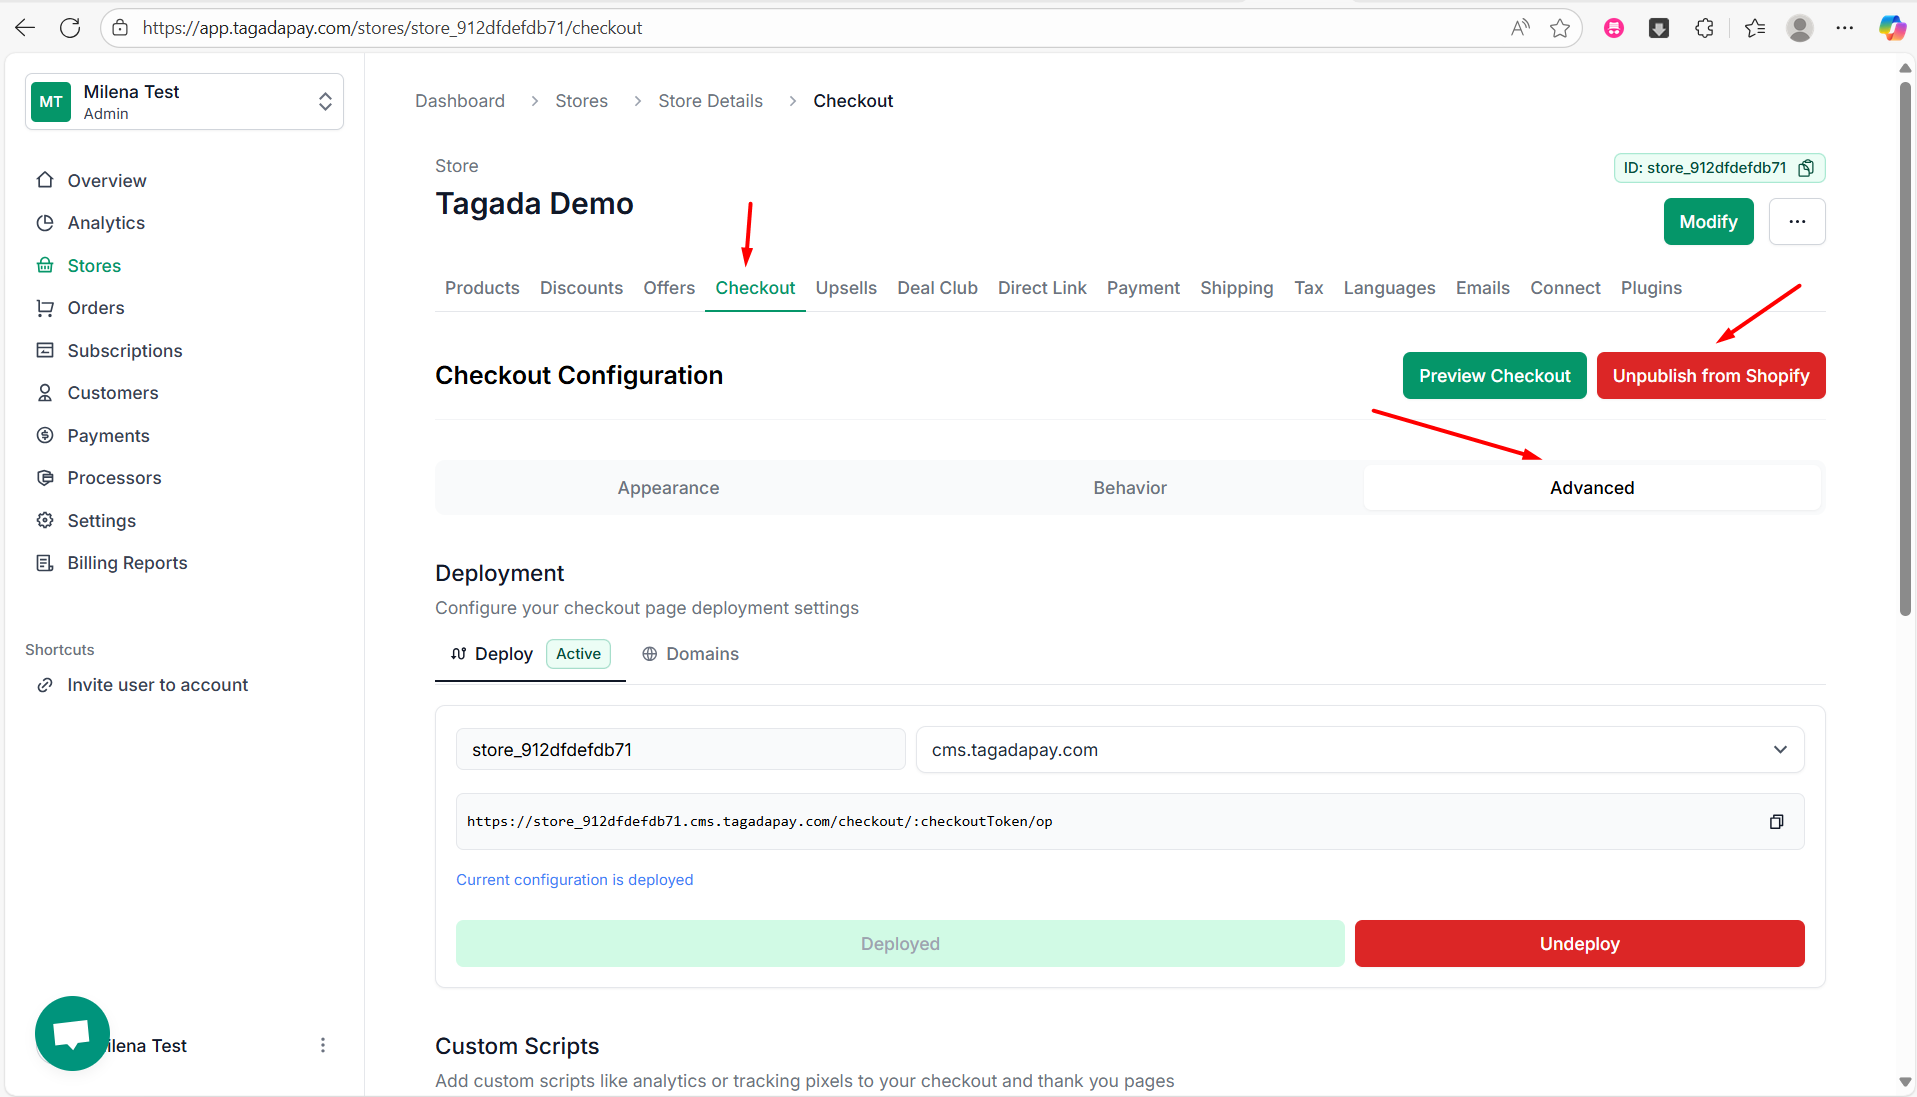
Task: Open Settings in sidebar
Action: tap(101, 521)
